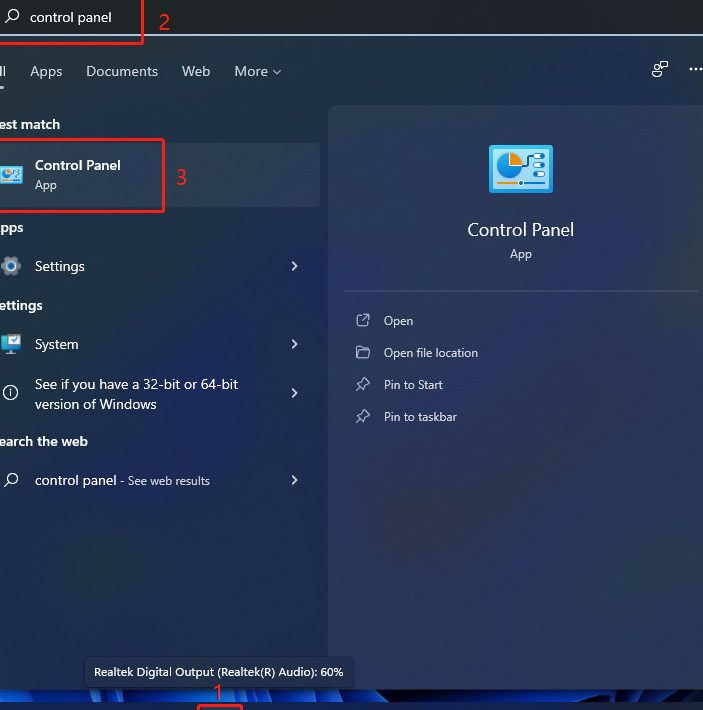703x710 pixels.
Task: Expand the Settings result arrow
Action: click(295, 266)
